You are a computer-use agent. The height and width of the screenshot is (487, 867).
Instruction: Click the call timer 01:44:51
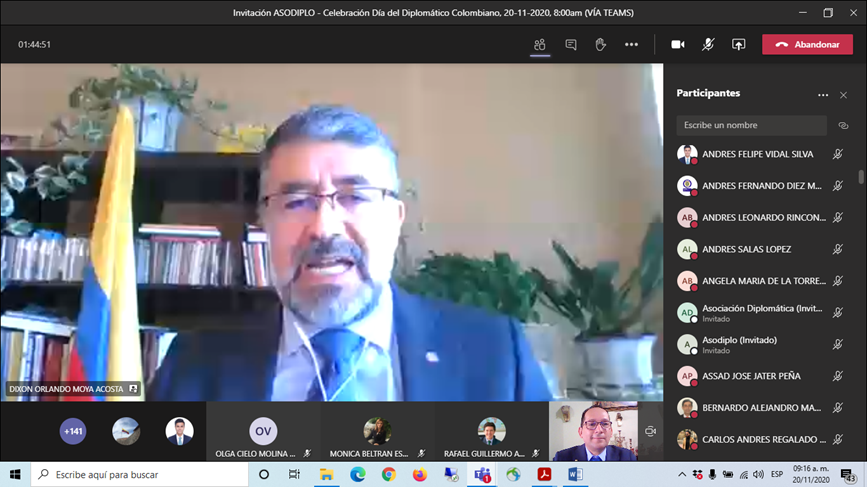tap(34, 45)
